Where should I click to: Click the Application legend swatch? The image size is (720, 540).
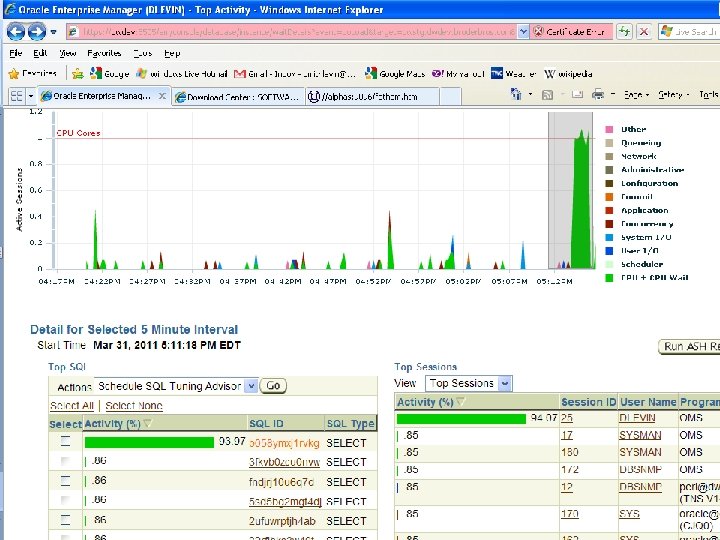(x=609, y=210)
